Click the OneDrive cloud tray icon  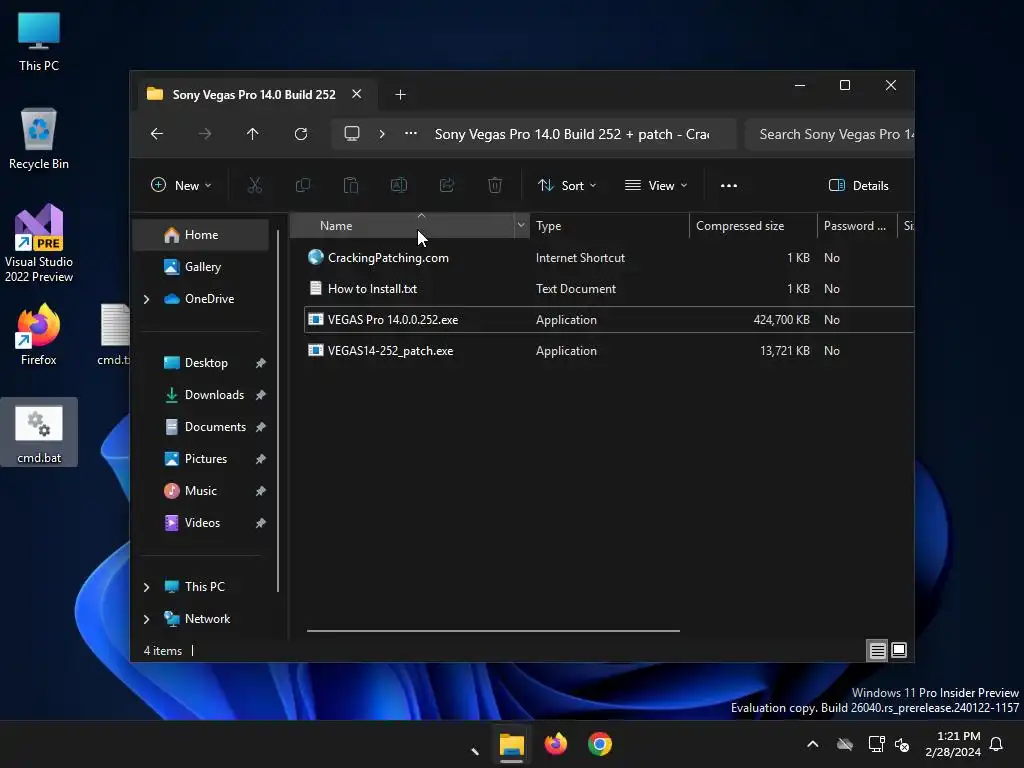pos(845,744)
